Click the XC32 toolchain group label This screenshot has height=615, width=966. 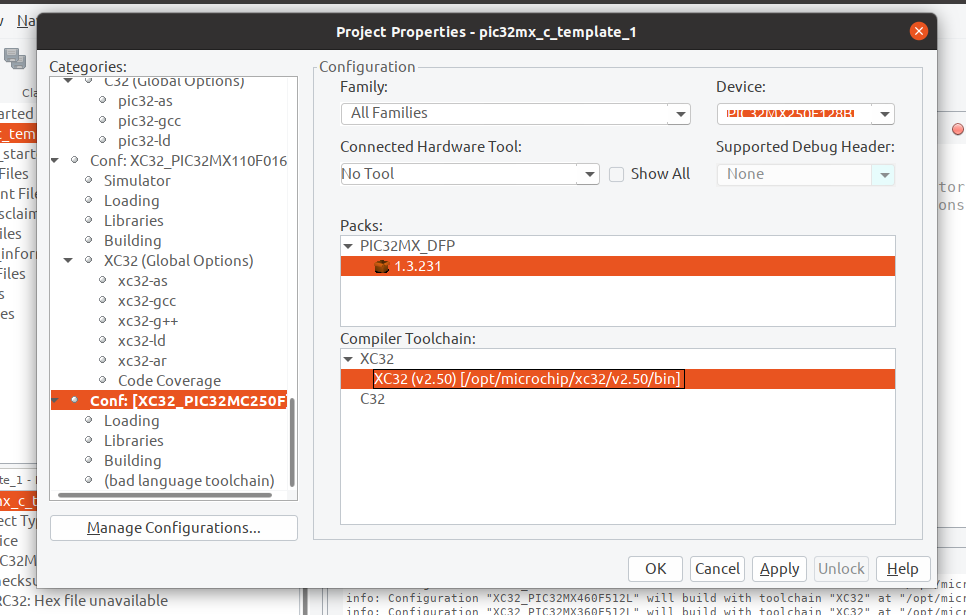coord(376,359)
